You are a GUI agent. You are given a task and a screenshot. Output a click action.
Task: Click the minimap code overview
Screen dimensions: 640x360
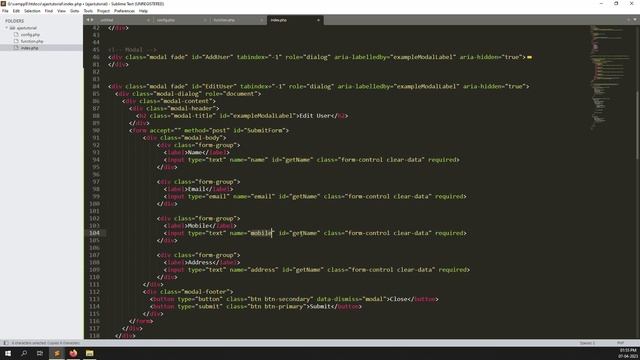[x=610, y=78]
